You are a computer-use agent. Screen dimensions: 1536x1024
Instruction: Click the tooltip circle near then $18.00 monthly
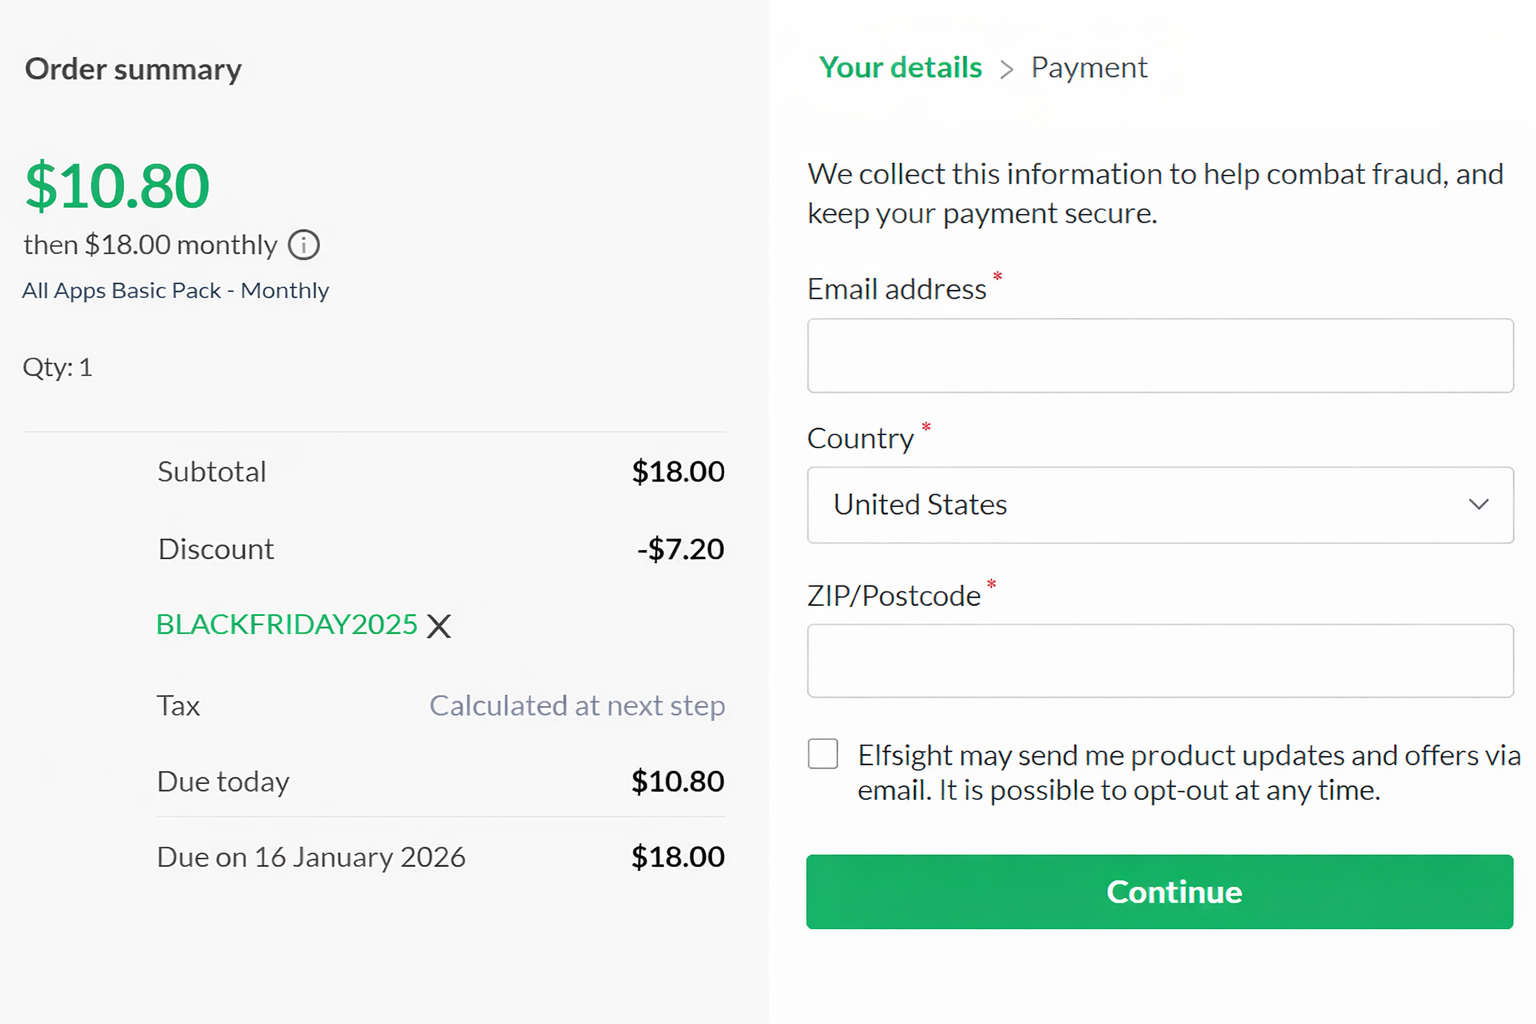point(303,245)
